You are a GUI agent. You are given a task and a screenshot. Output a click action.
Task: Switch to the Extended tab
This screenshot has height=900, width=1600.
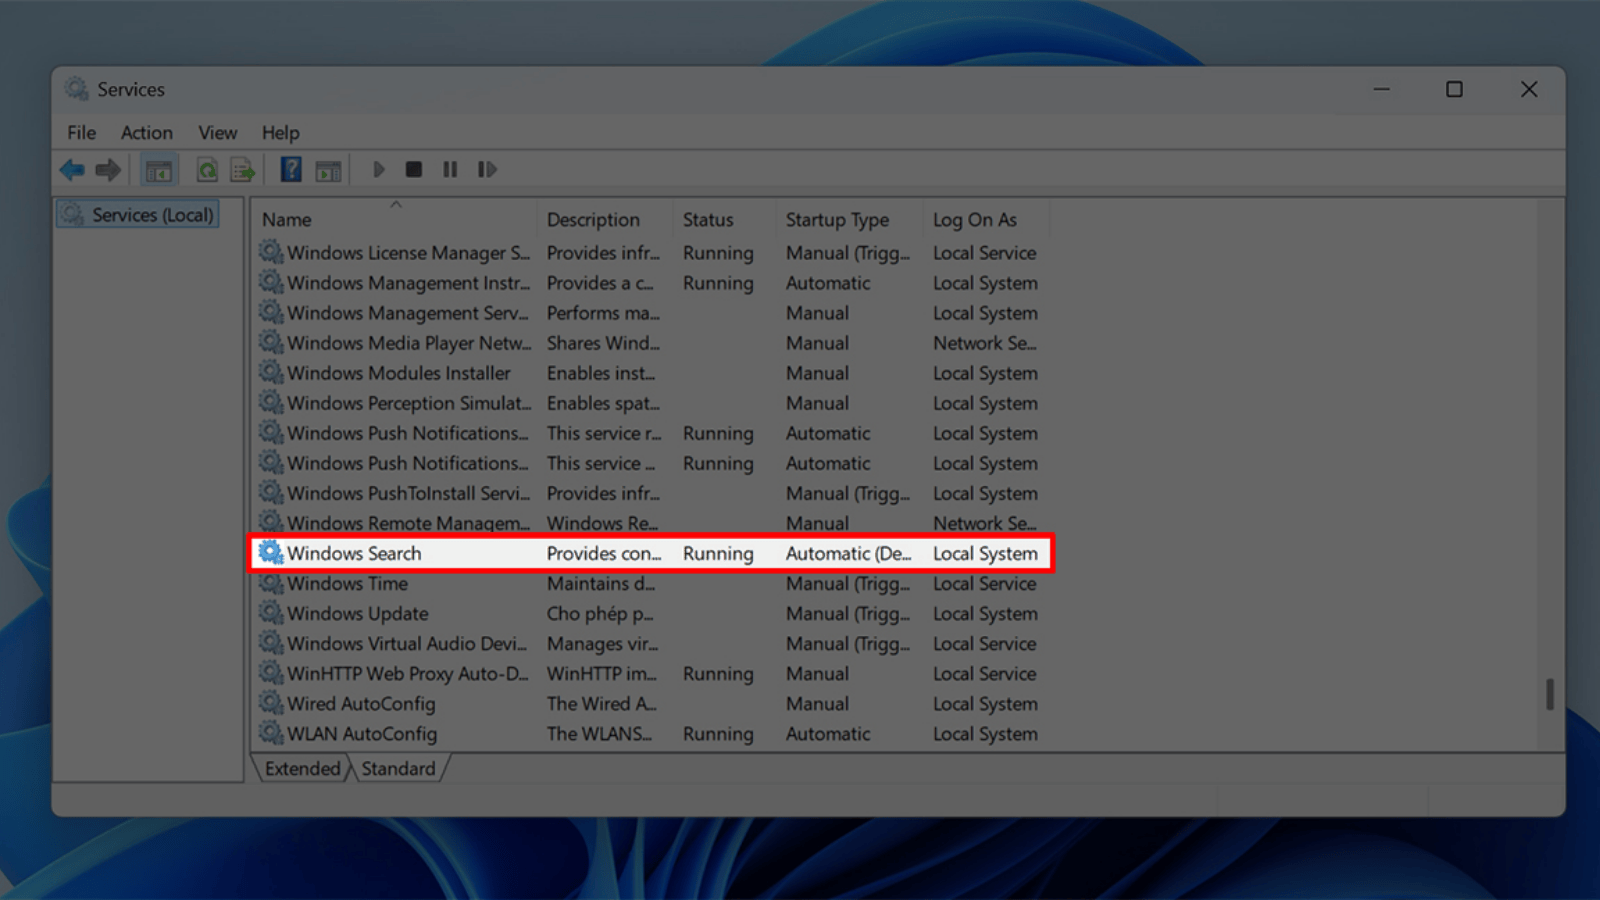click(302, 768)
